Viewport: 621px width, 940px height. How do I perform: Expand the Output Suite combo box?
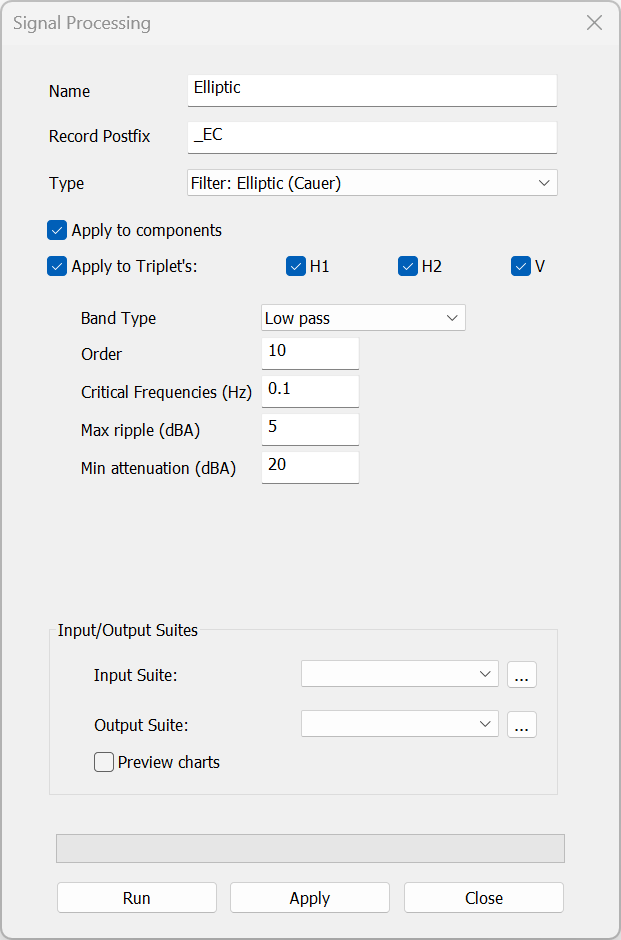click(399, 725)
